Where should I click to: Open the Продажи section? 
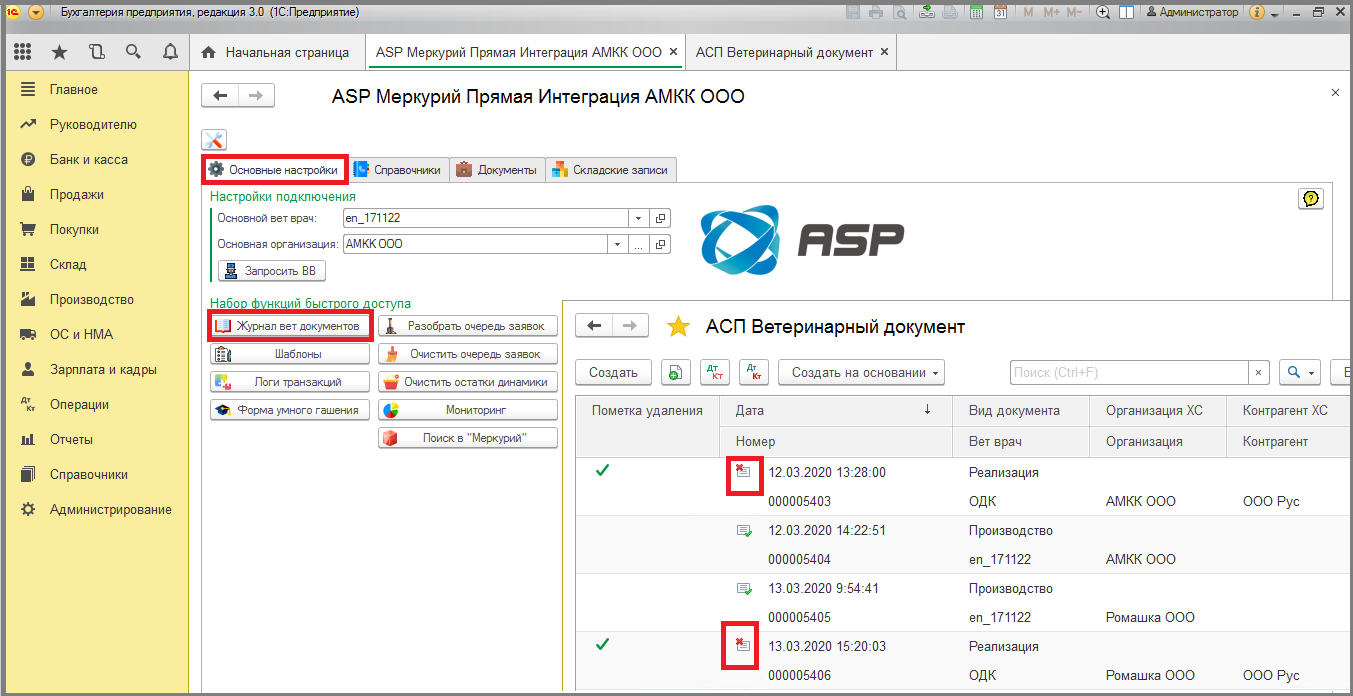pos(77,194)
